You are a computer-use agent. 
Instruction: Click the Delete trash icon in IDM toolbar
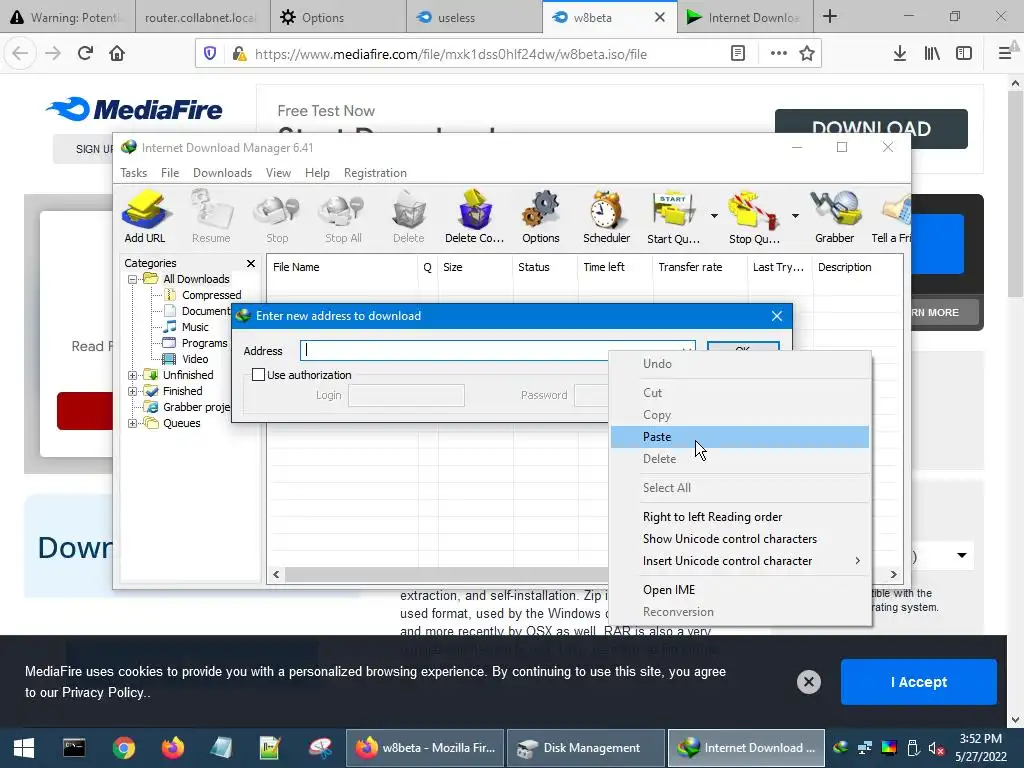click(409, 217)
